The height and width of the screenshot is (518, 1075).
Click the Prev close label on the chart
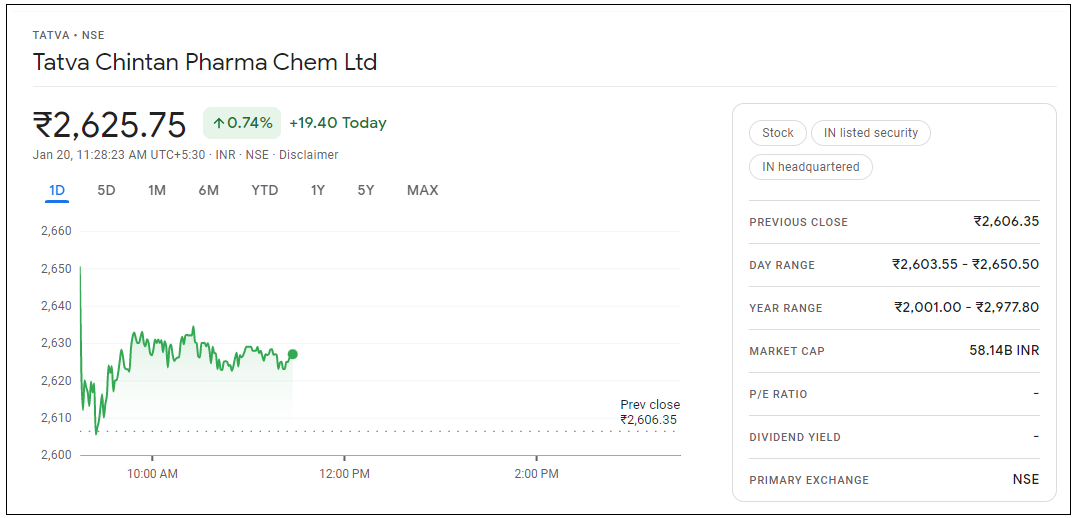(650, 405)
